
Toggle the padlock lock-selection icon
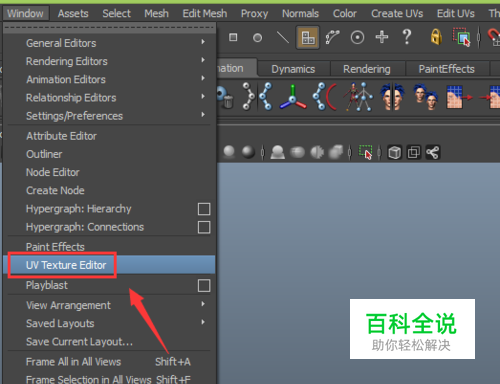[x=436, y=37]
